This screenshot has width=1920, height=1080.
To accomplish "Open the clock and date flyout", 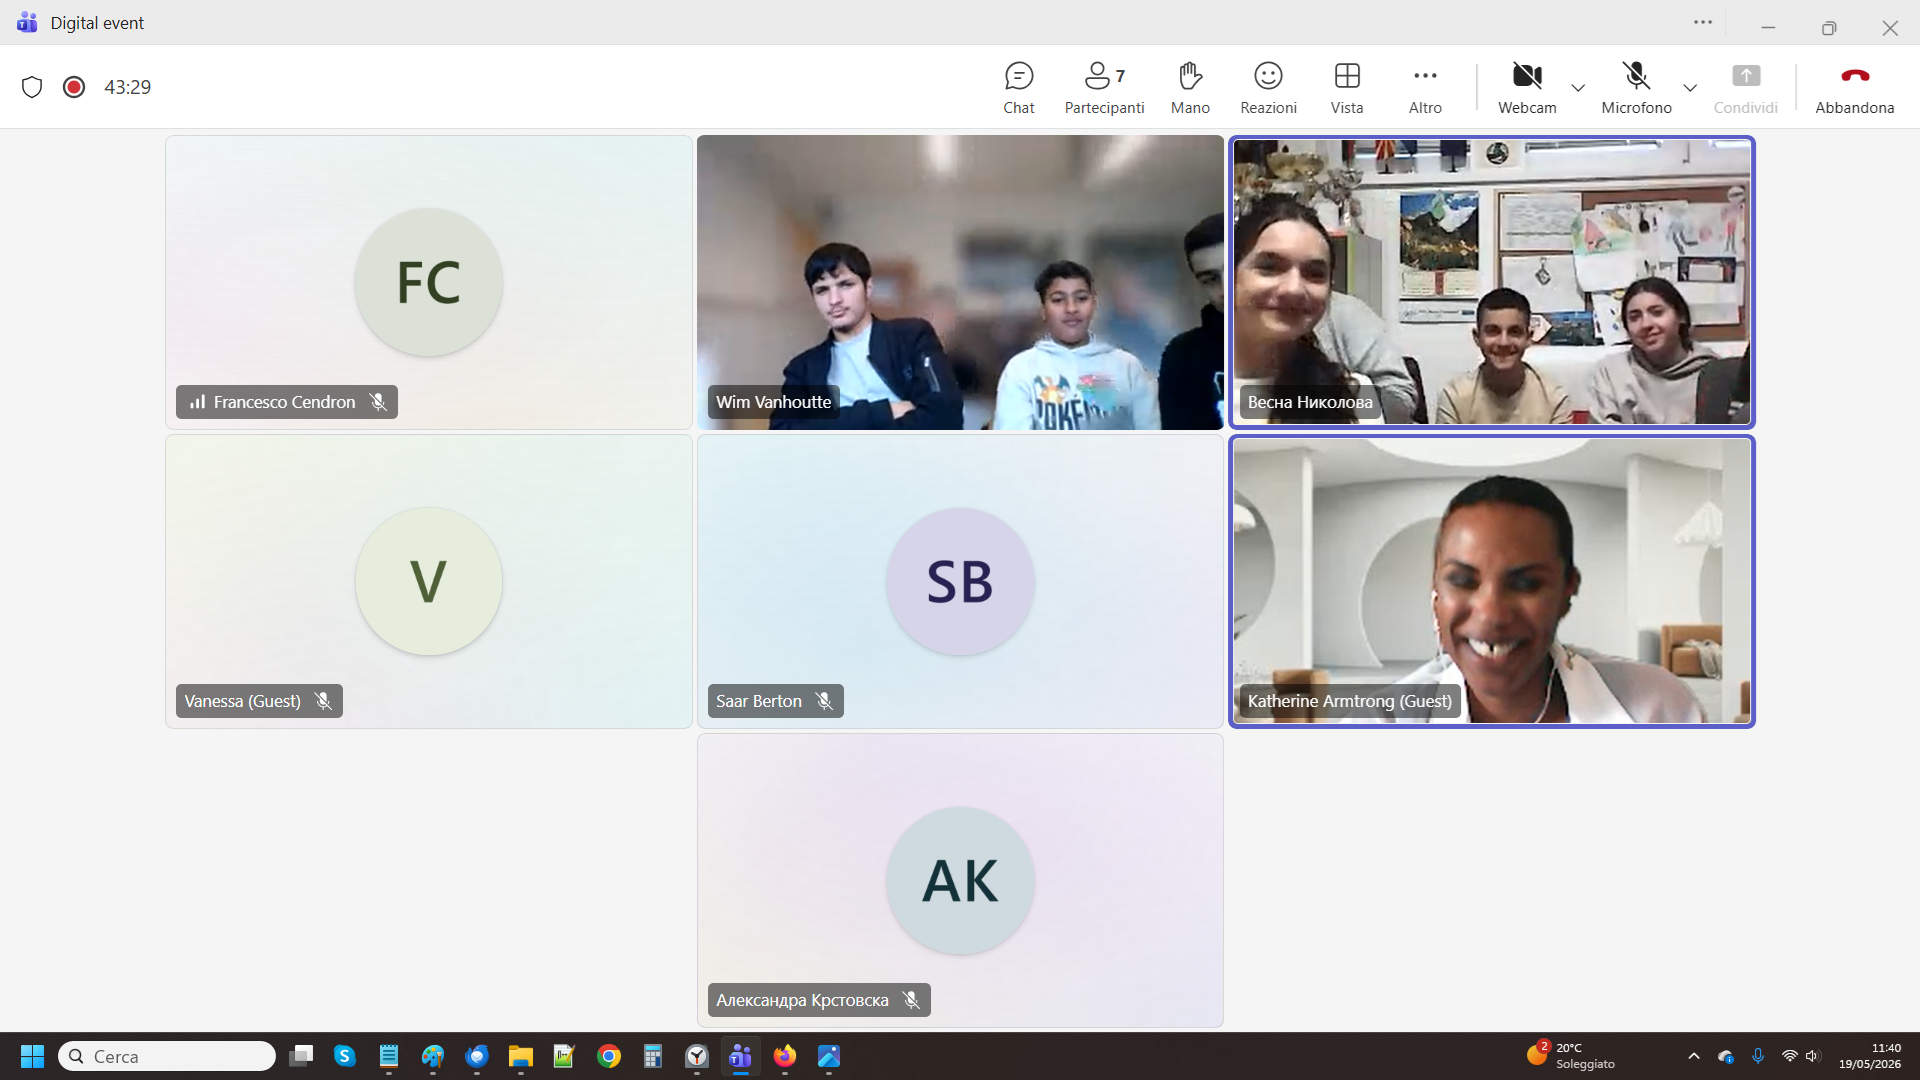I will point(1869,1056).
